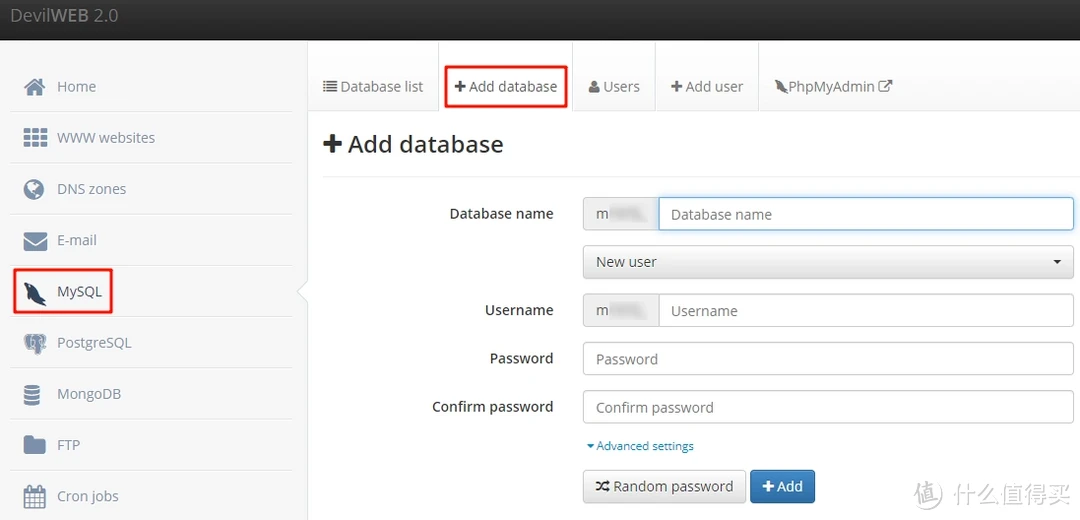Go to the Users tab
The height and width of the screenshot is (520, 1080).
(614, 87)
